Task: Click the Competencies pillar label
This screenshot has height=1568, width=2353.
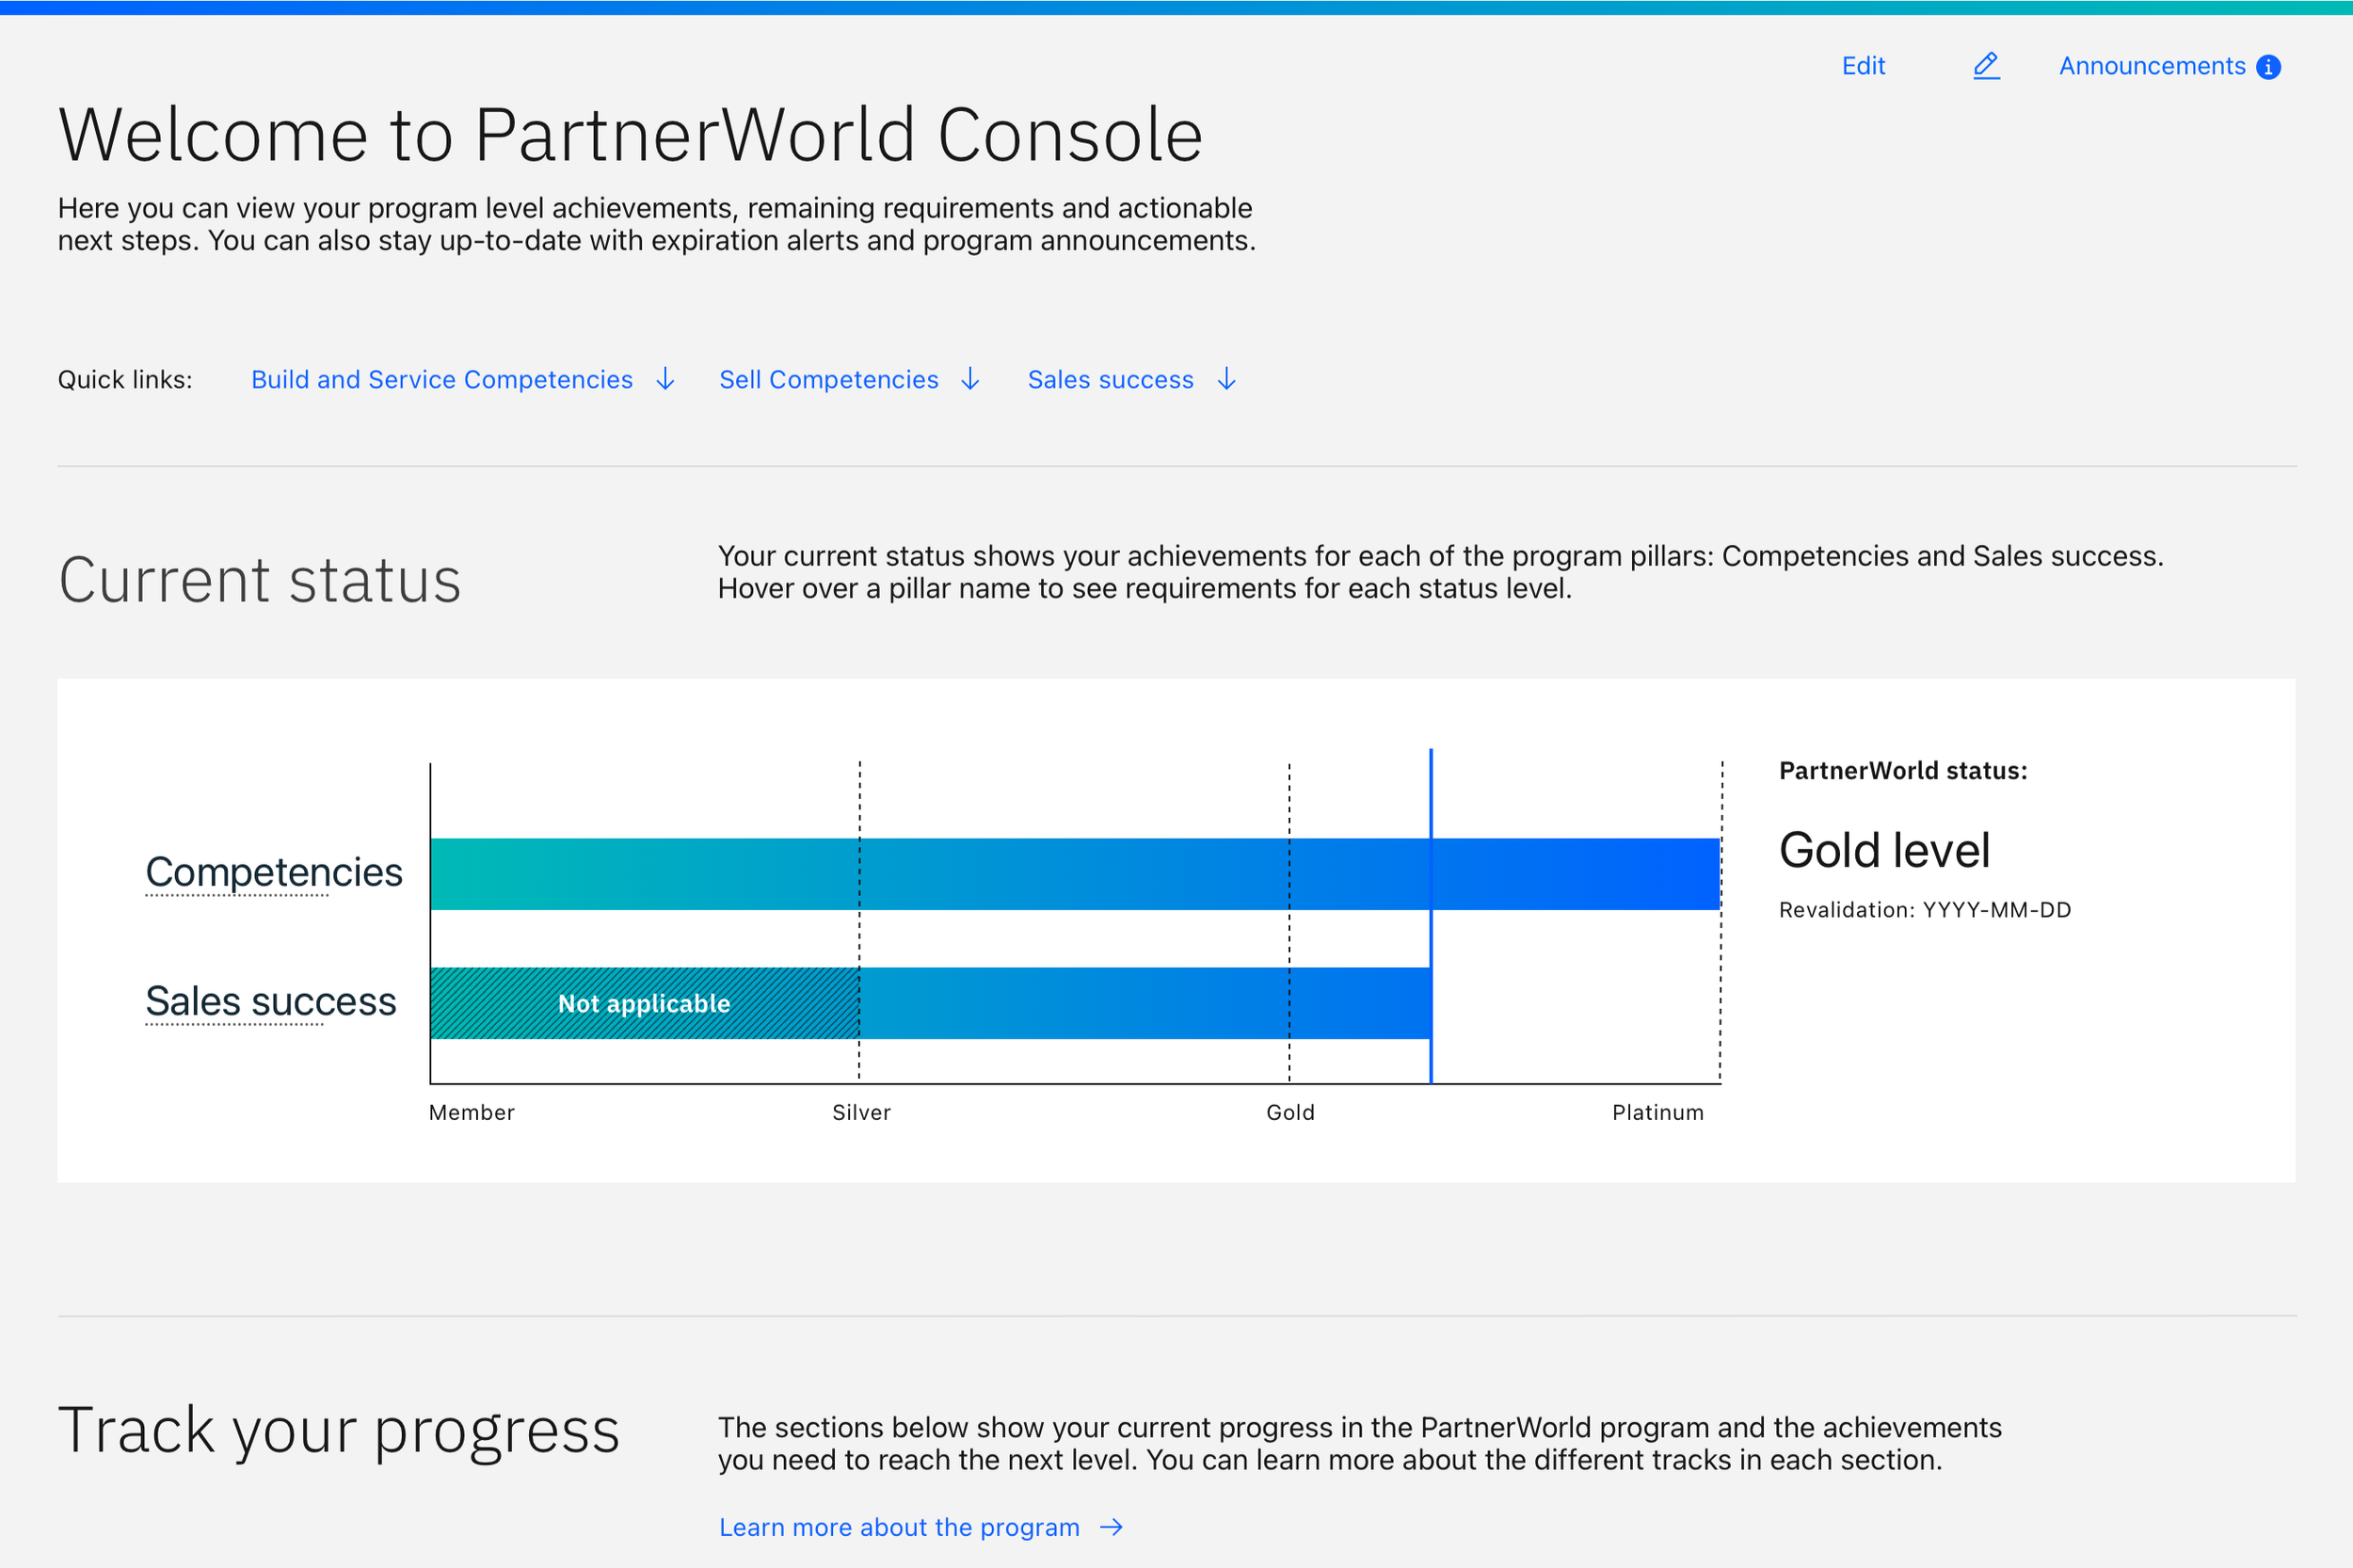Action: (x=273, y=873)
